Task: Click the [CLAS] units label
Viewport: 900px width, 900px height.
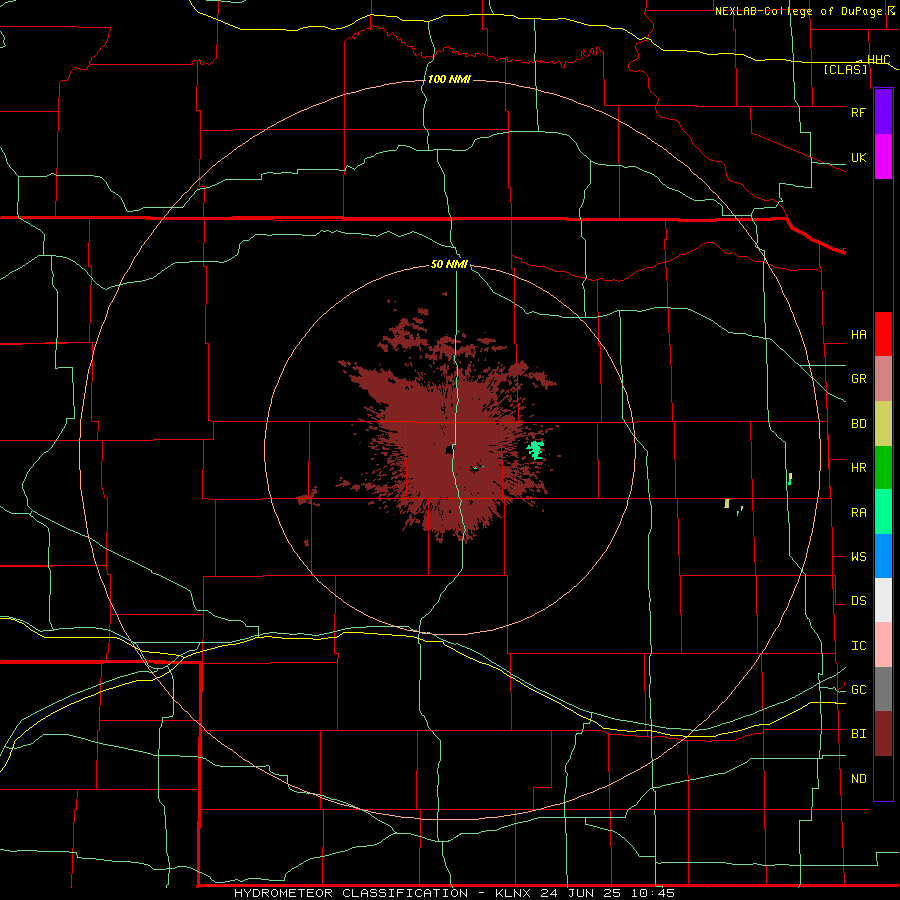Action: tap(845, 70)
